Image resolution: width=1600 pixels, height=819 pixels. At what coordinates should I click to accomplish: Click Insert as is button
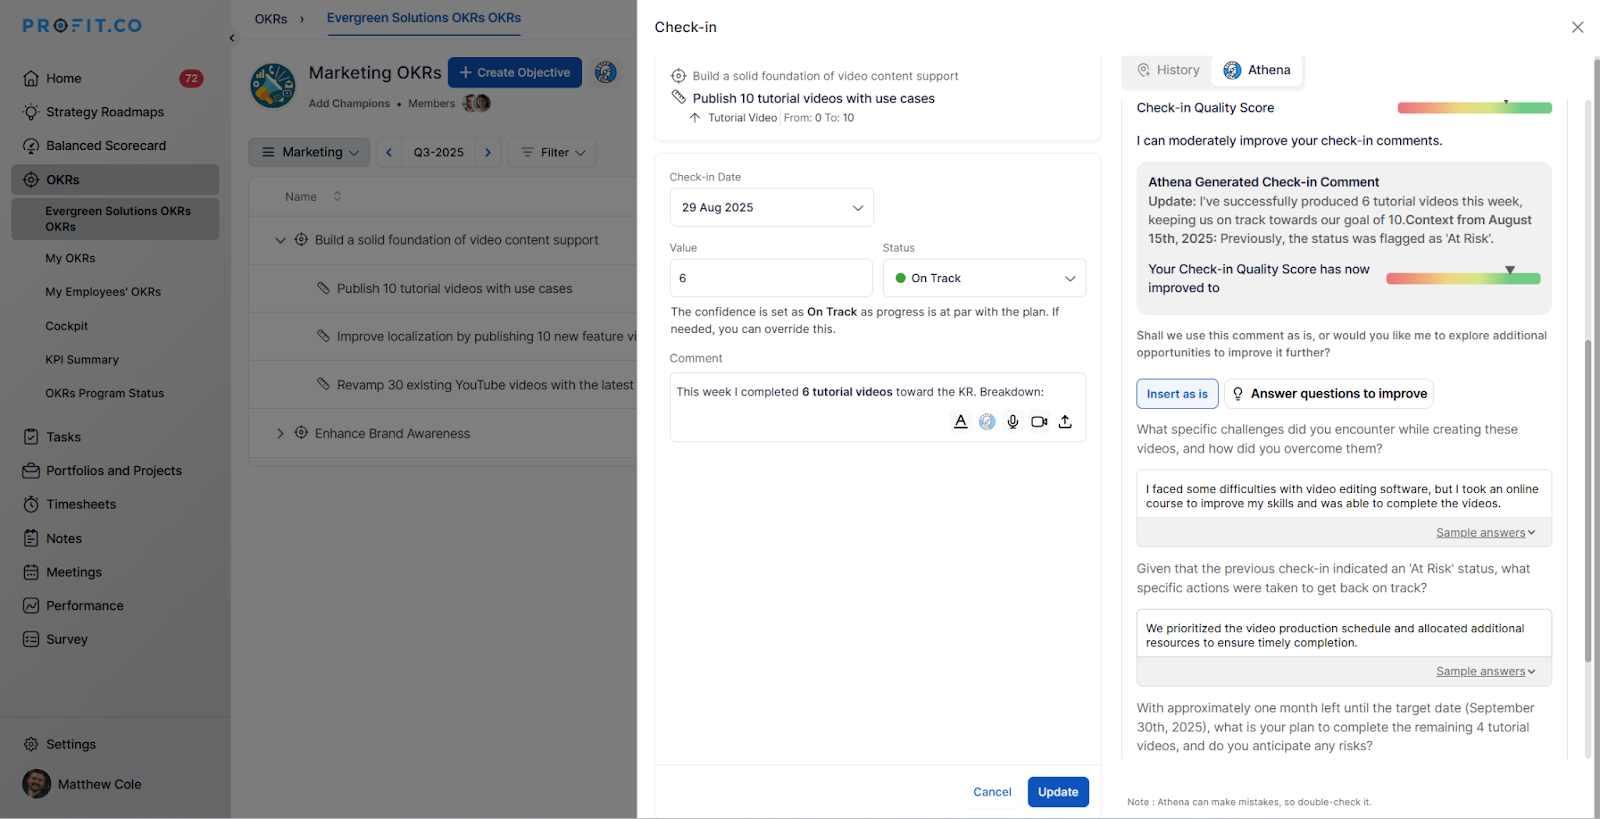click(1177, 394)
